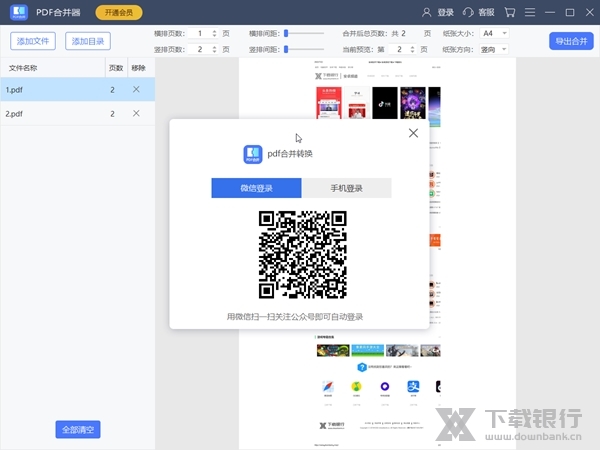Image resolution: width=600 pixels, height=450 pixels.
Task: Click the 横排页数 spinner arrows
Action: [x=214, y=33]
